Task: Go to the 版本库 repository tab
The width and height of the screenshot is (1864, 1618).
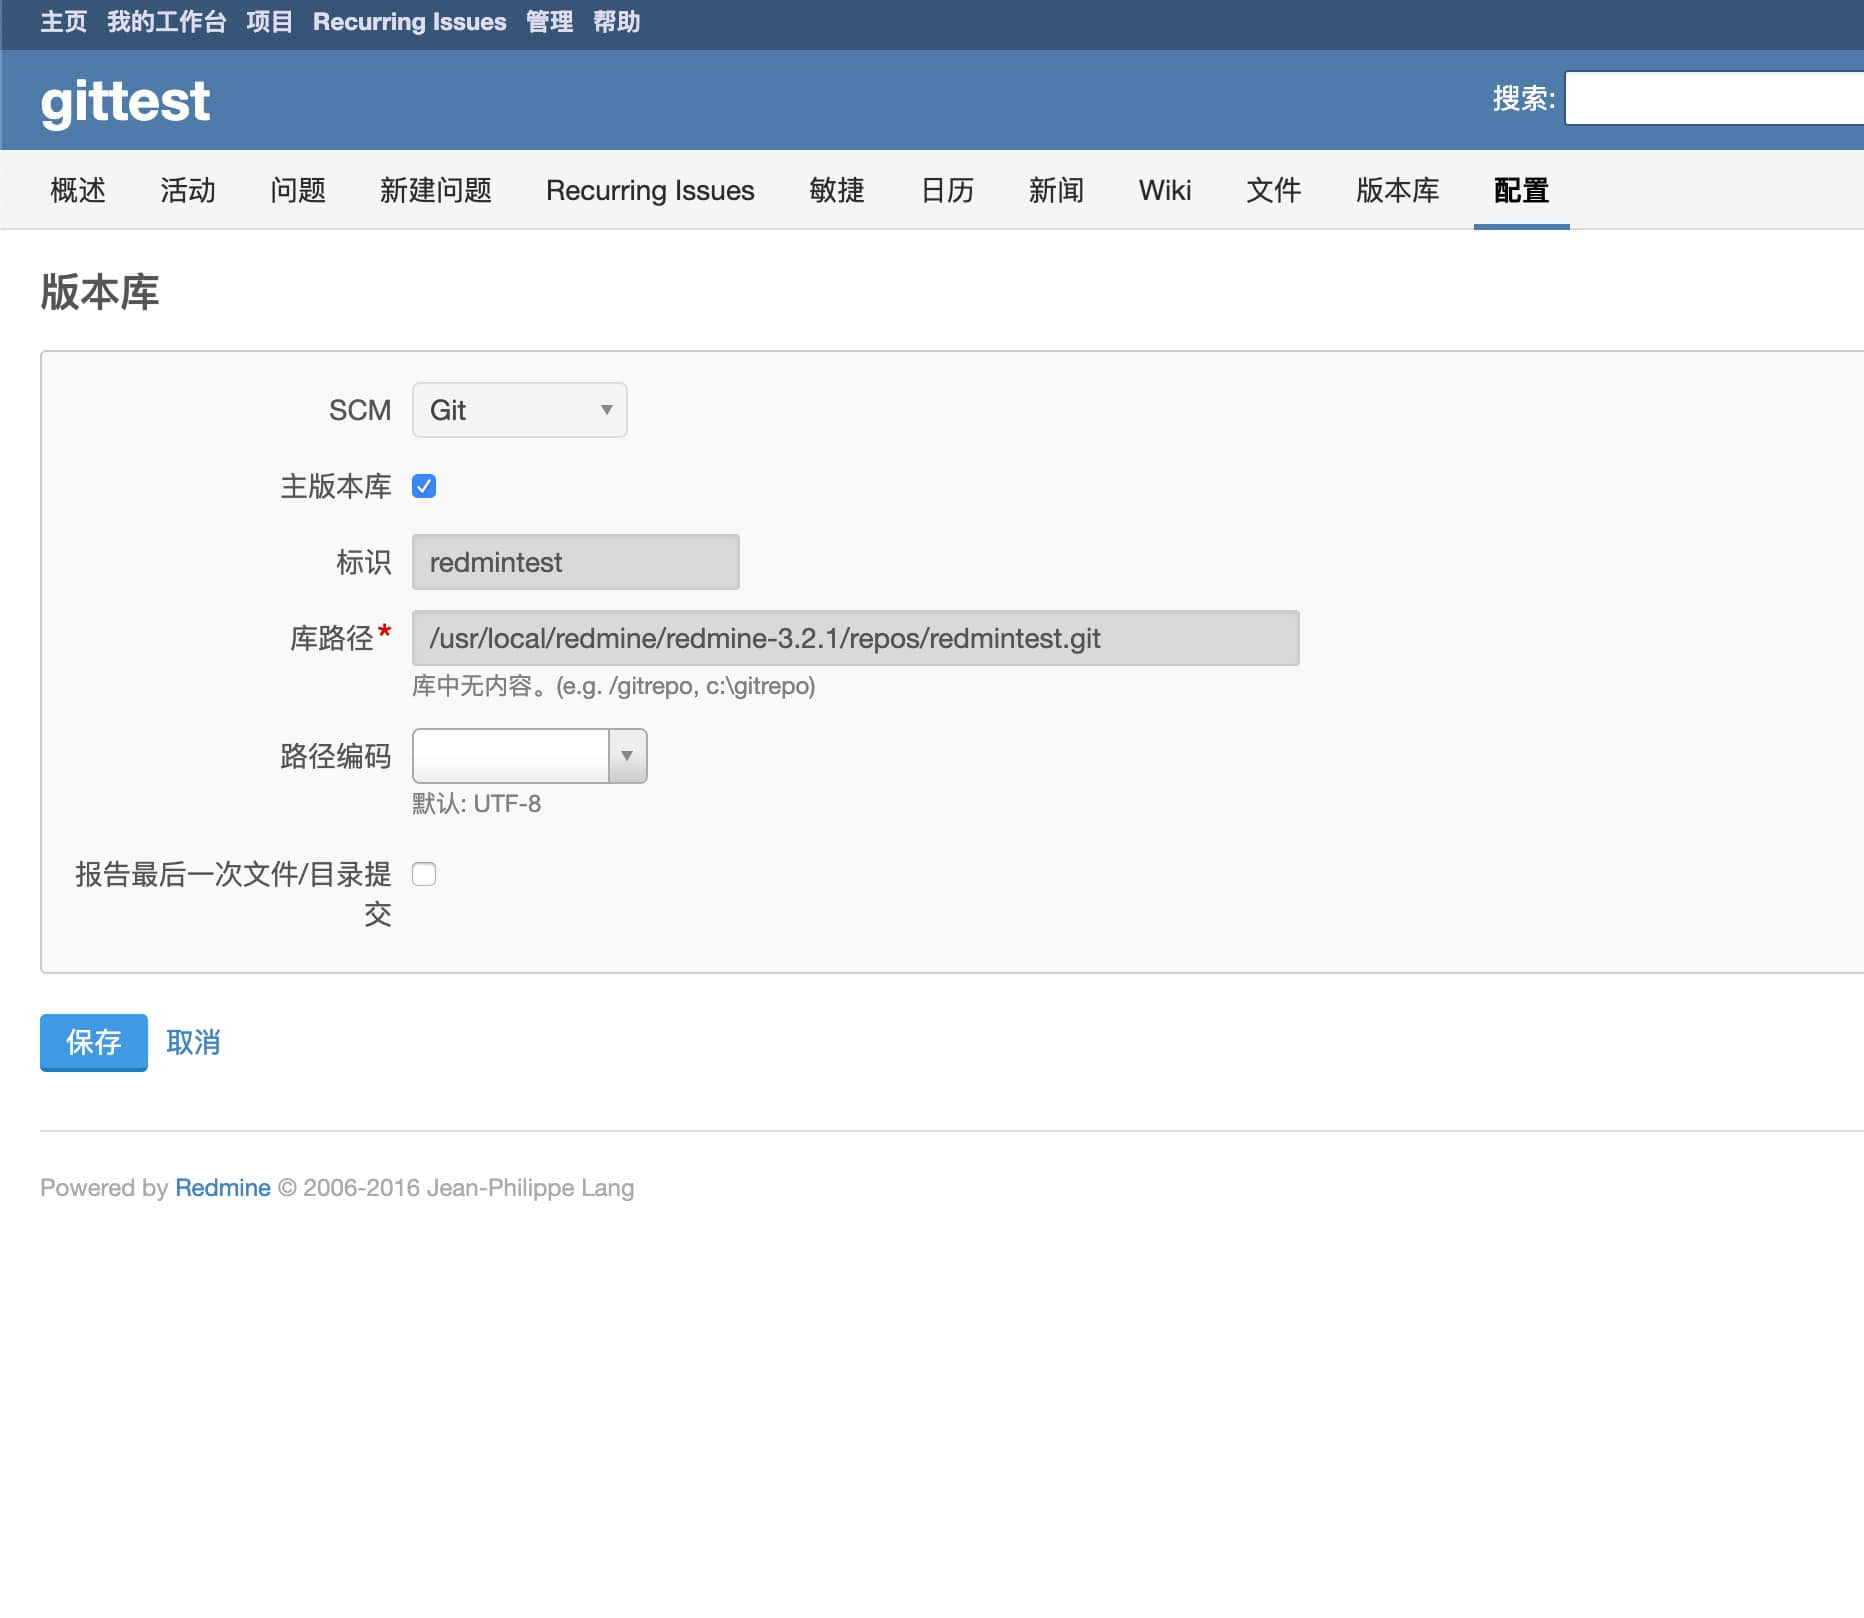Action: 1397,190
